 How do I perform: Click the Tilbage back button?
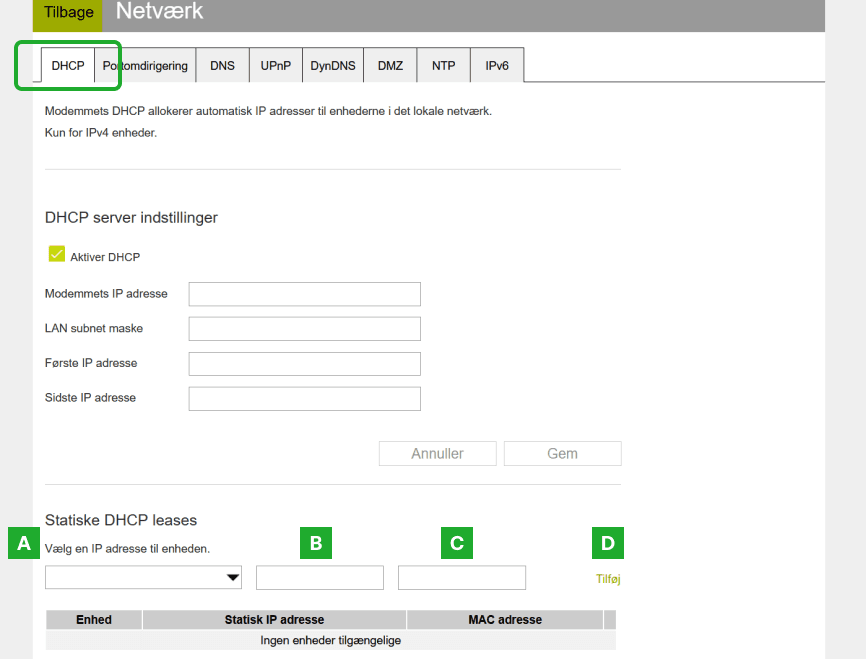[68, 13]
